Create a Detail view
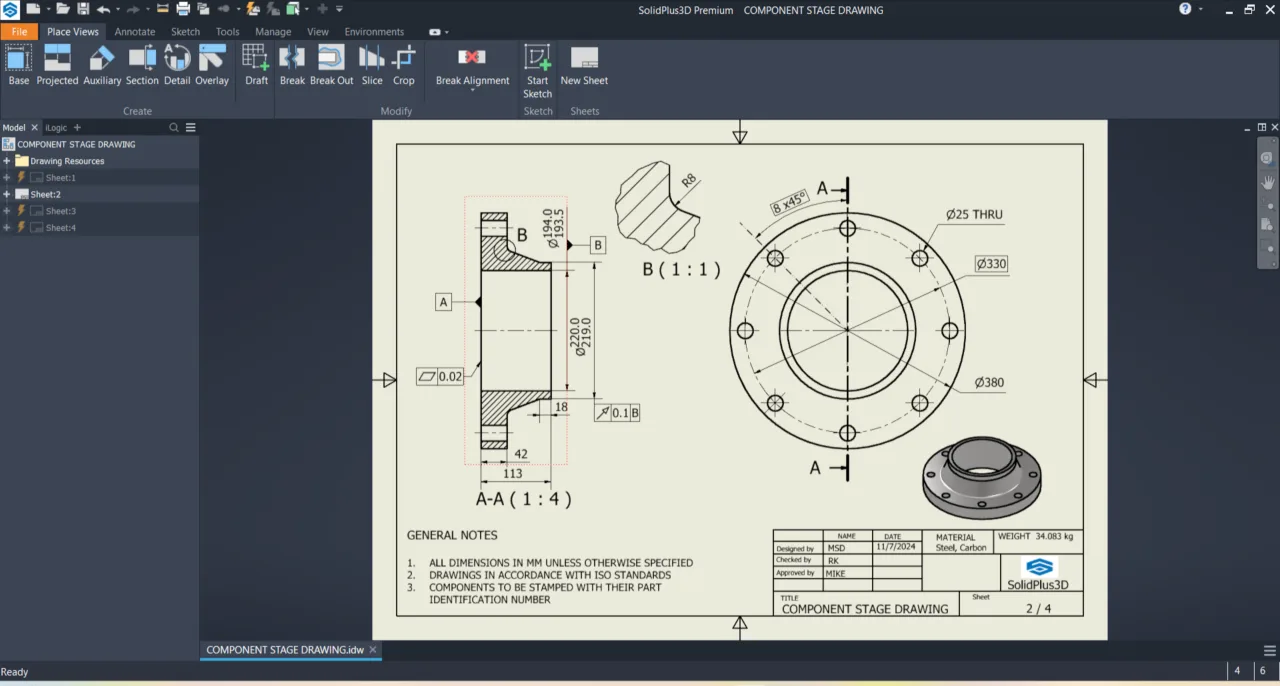This screenshot has height=686, width=1280. 177,65
